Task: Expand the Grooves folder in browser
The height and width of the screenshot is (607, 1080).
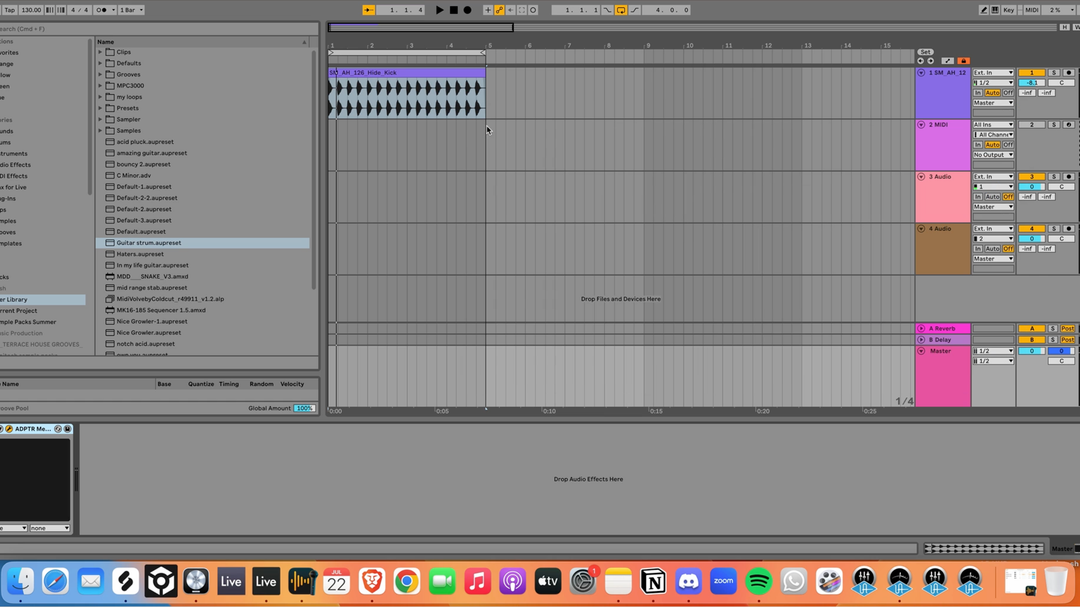Action: click(x=100, y=74)
